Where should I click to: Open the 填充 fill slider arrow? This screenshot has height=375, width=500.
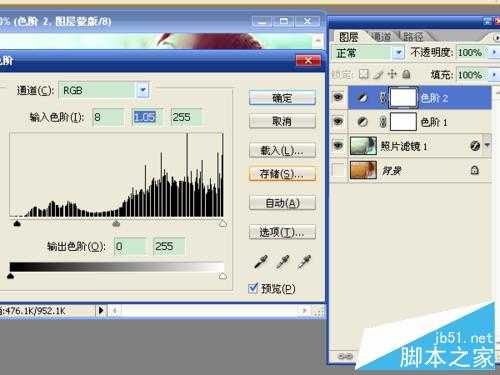494,74
